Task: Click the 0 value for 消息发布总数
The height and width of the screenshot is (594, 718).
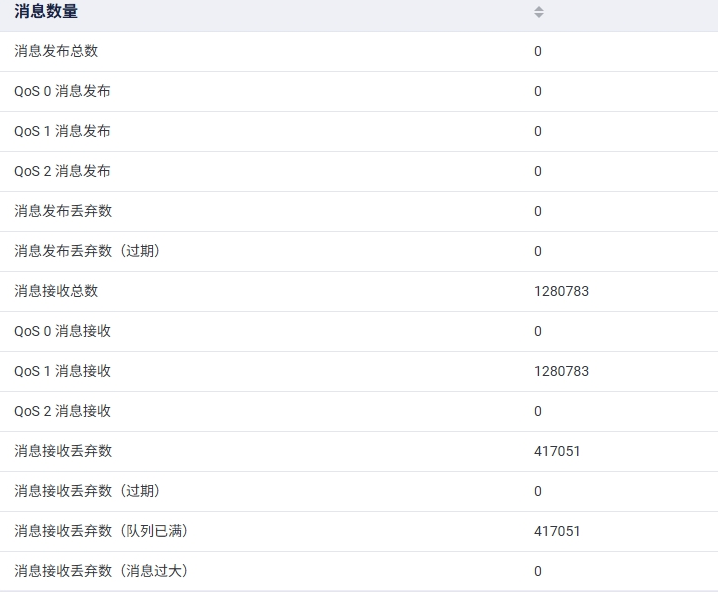Action: click(538, 51)
